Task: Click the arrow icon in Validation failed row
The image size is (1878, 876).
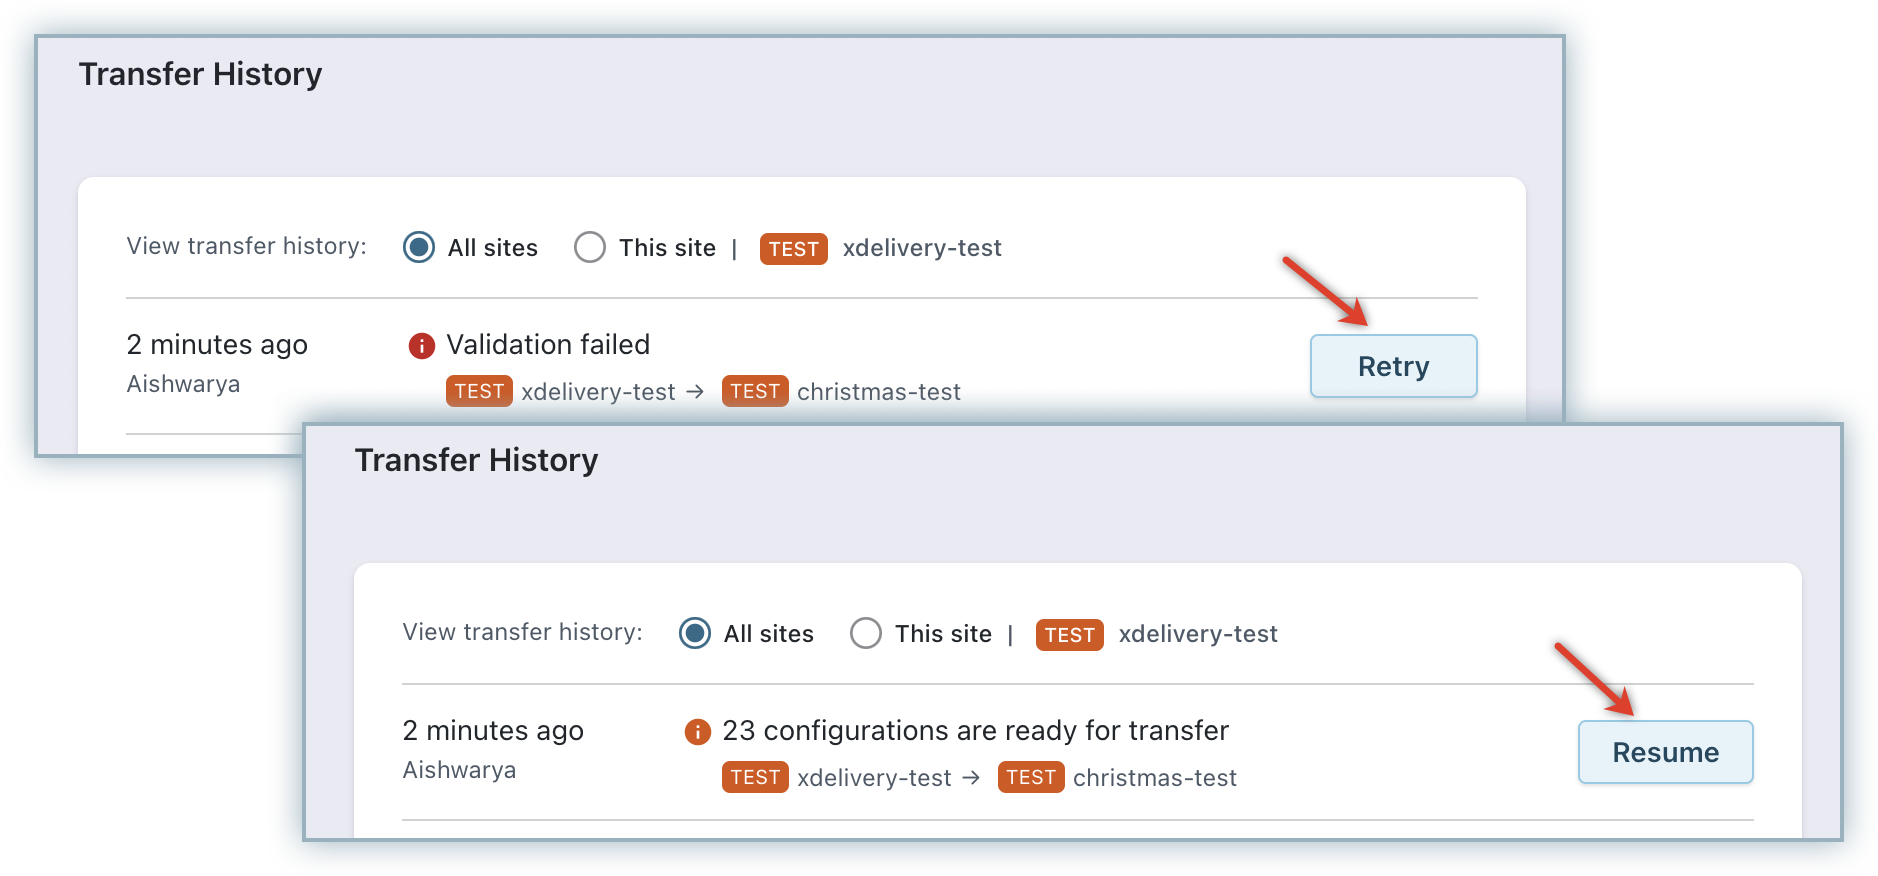Action: 696,391
